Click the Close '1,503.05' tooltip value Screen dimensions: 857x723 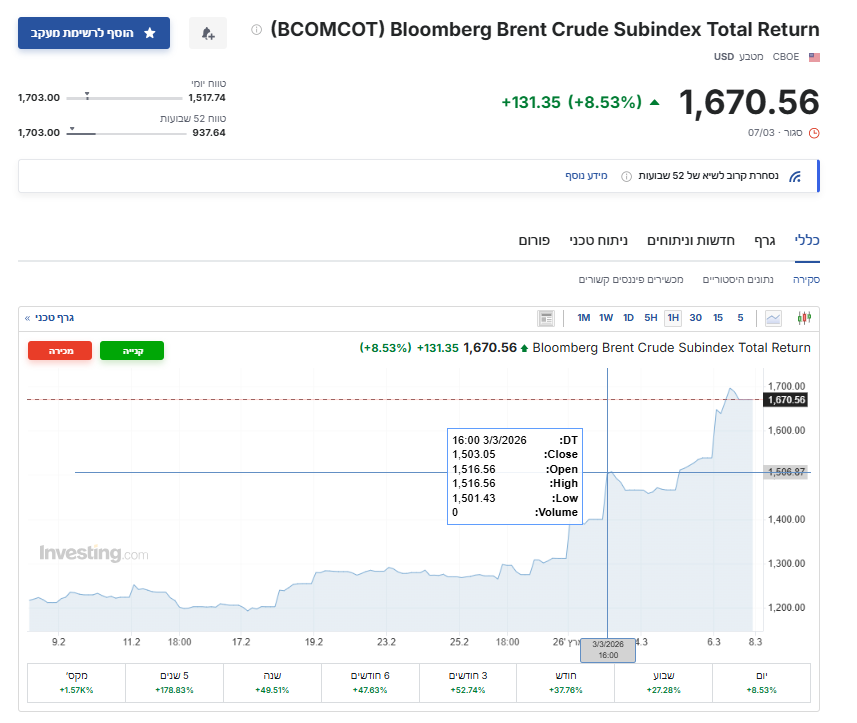coord(474,454)
